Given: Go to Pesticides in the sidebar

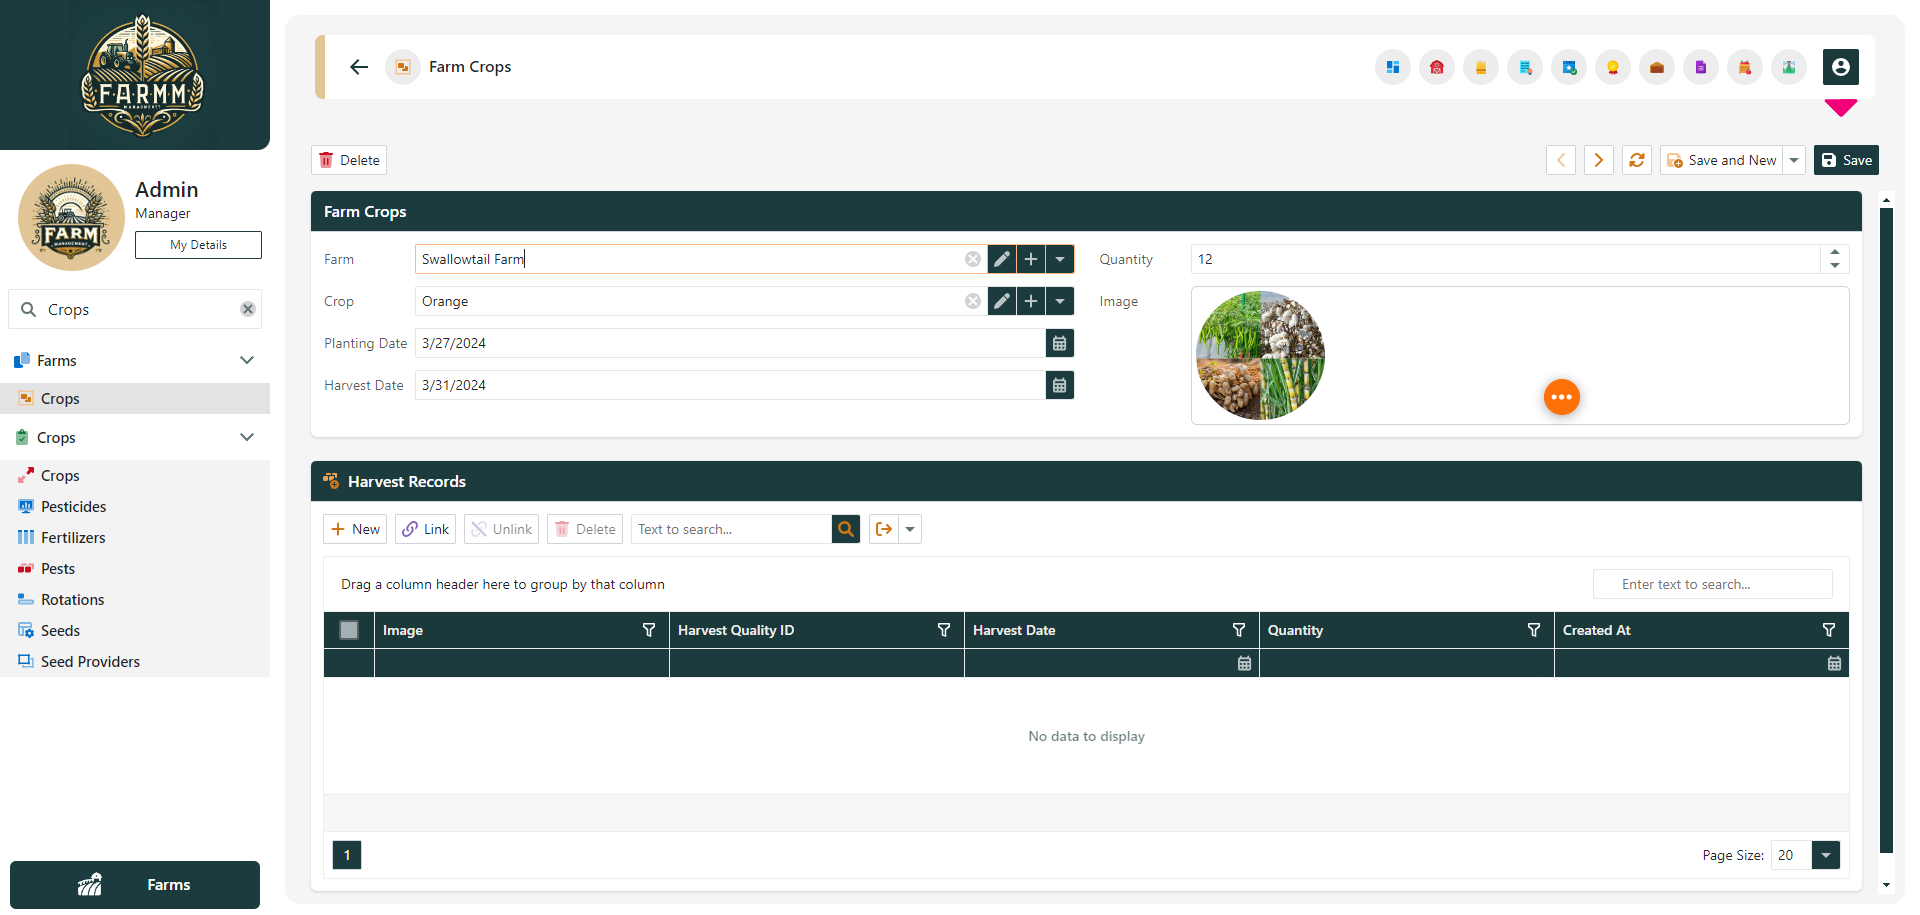Looking at the screenshot, I should pyautogui.click(x=73, y=506).
